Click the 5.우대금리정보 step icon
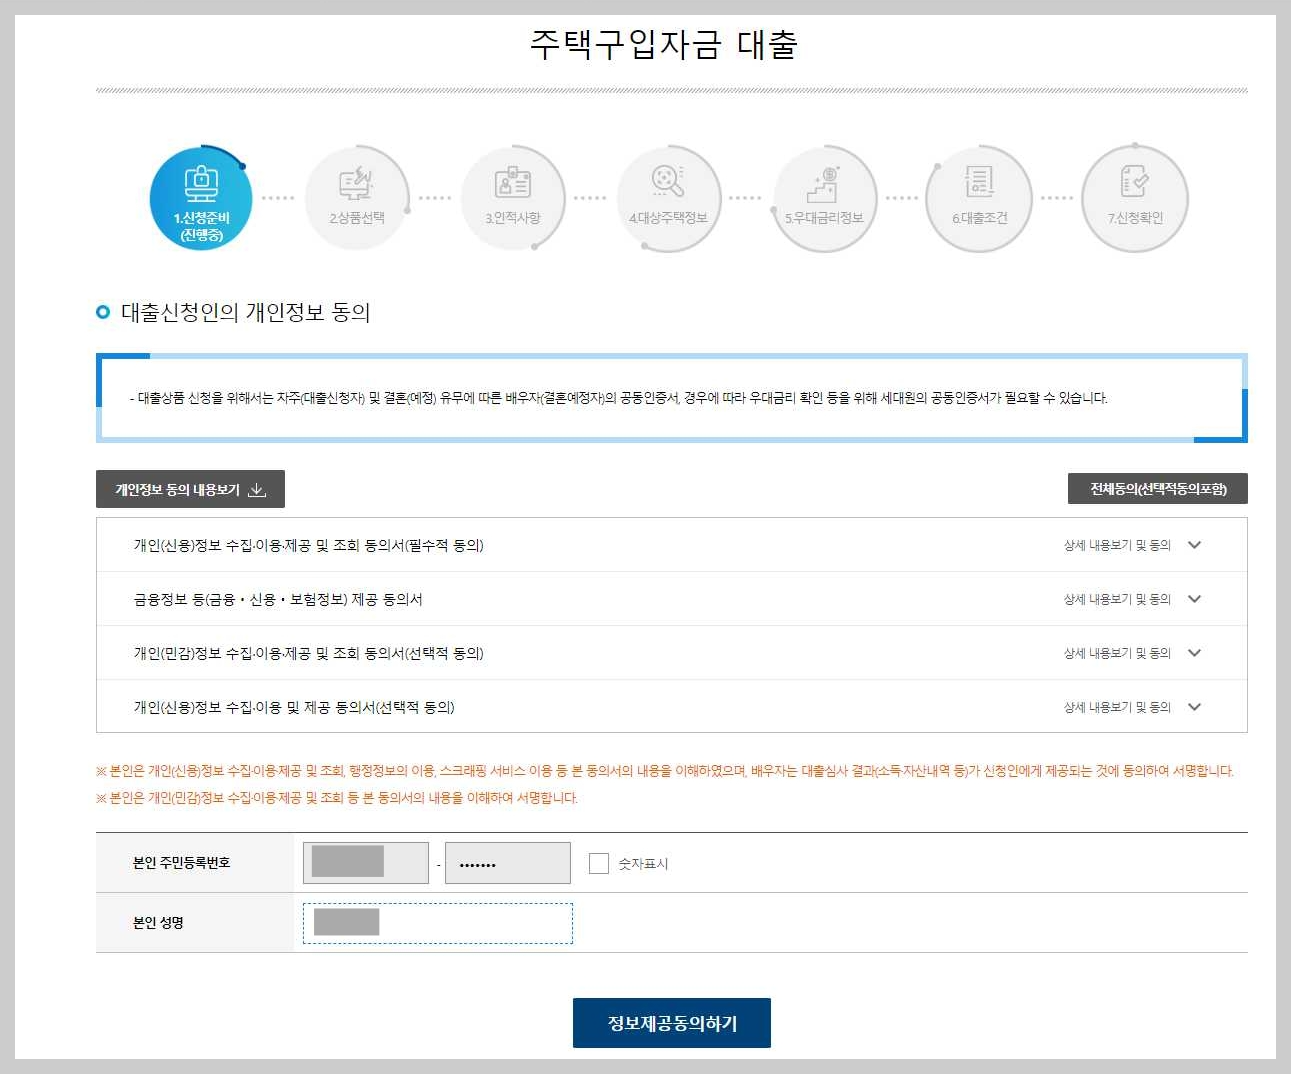 point(824,197)
